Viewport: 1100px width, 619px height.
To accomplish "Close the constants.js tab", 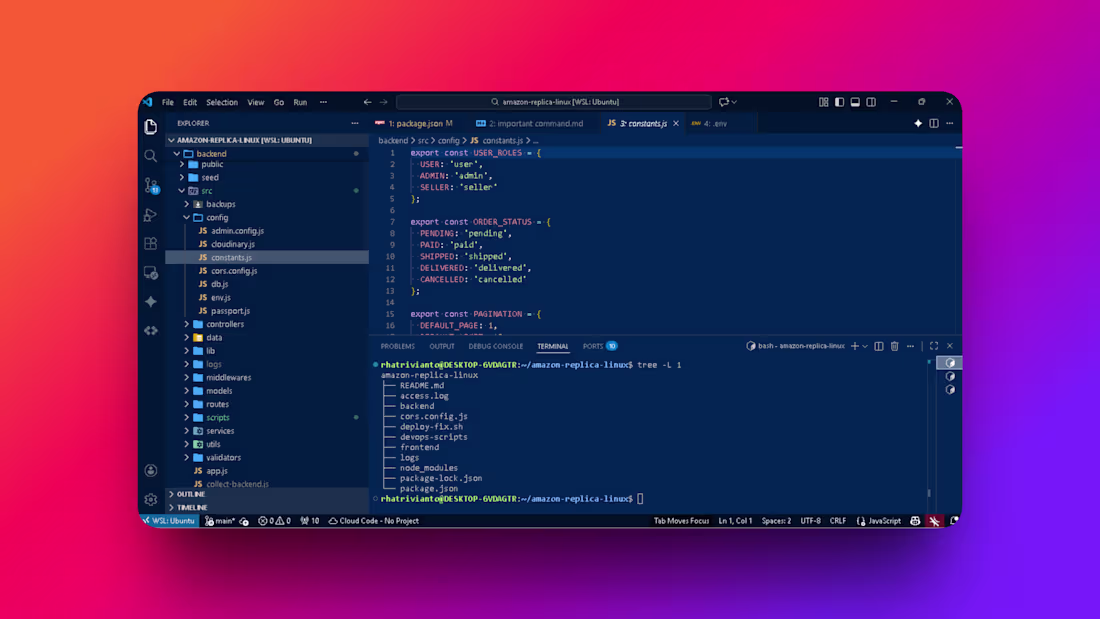I will (x=676, y=124).
